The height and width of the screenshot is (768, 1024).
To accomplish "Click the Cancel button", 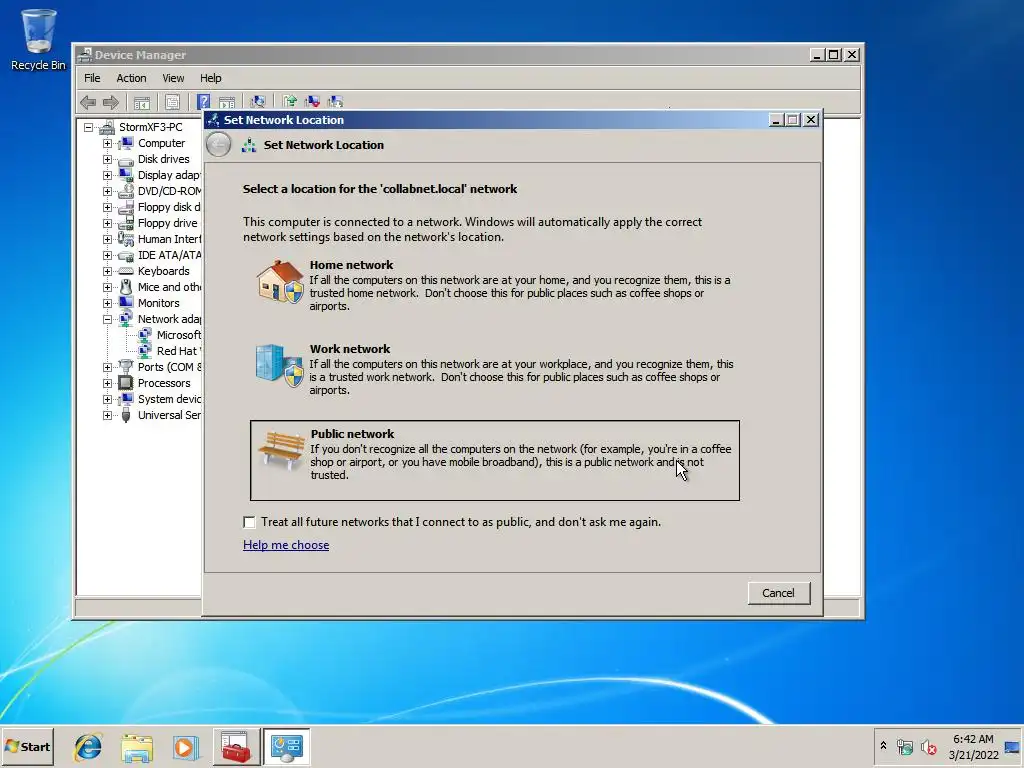I will tap(778, 593).
